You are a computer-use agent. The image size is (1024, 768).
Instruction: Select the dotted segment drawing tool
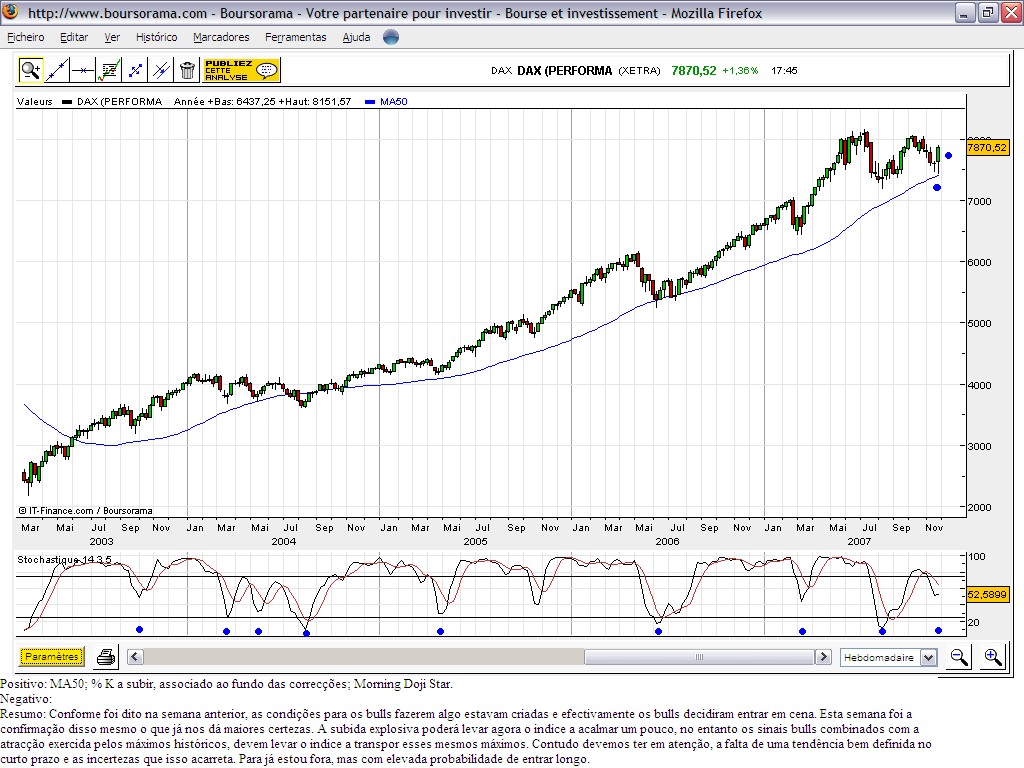(135, 70)
